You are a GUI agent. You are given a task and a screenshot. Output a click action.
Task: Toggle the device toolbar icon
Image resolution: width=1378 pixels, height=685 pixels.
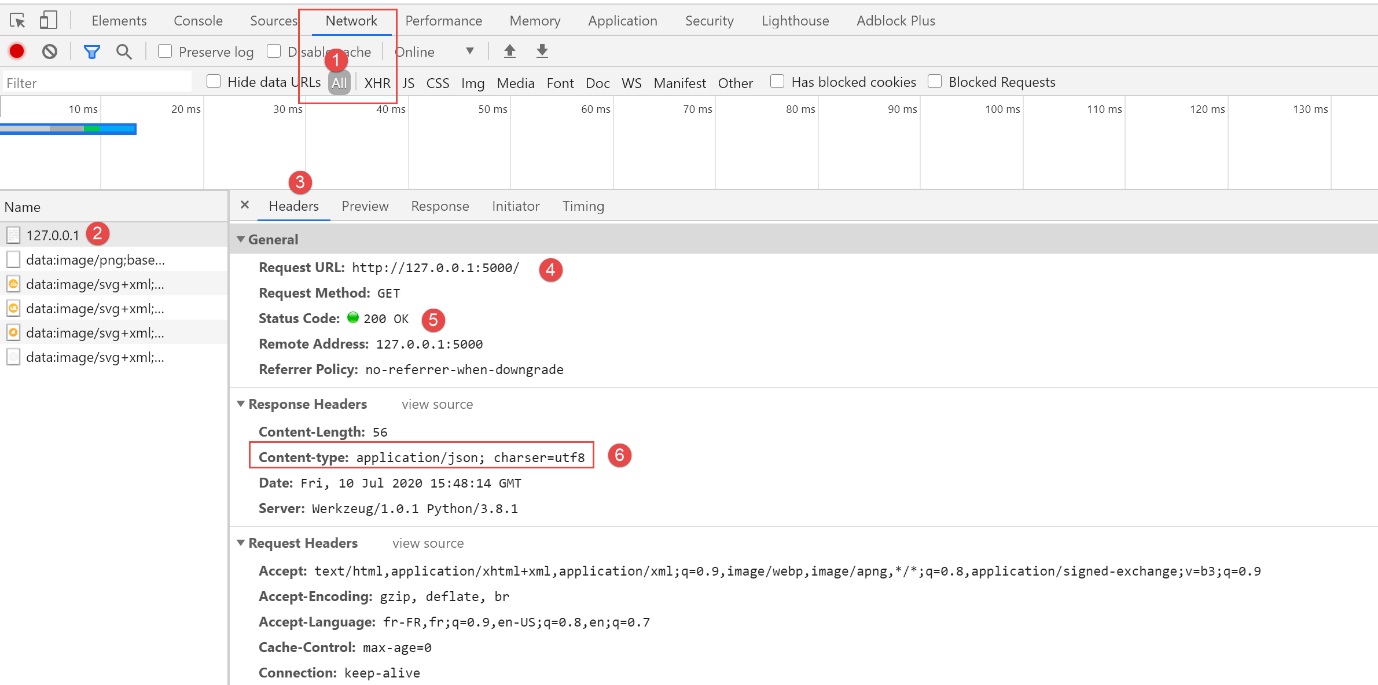coord(48,20)
